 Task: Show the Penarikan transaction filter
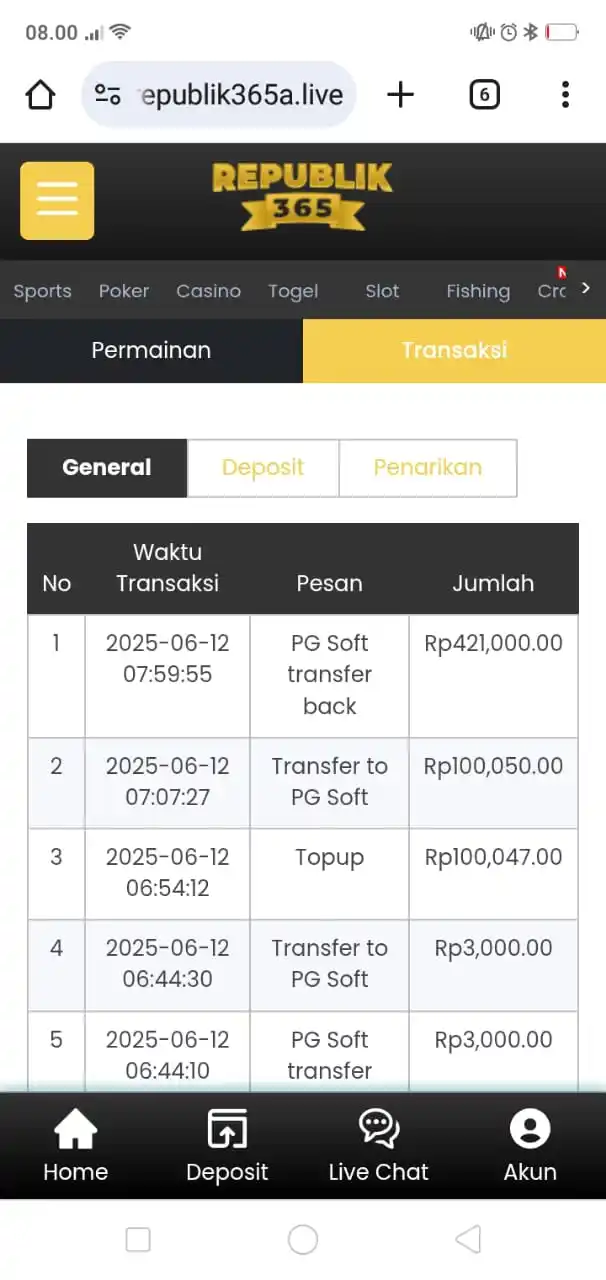pos(427,468)
